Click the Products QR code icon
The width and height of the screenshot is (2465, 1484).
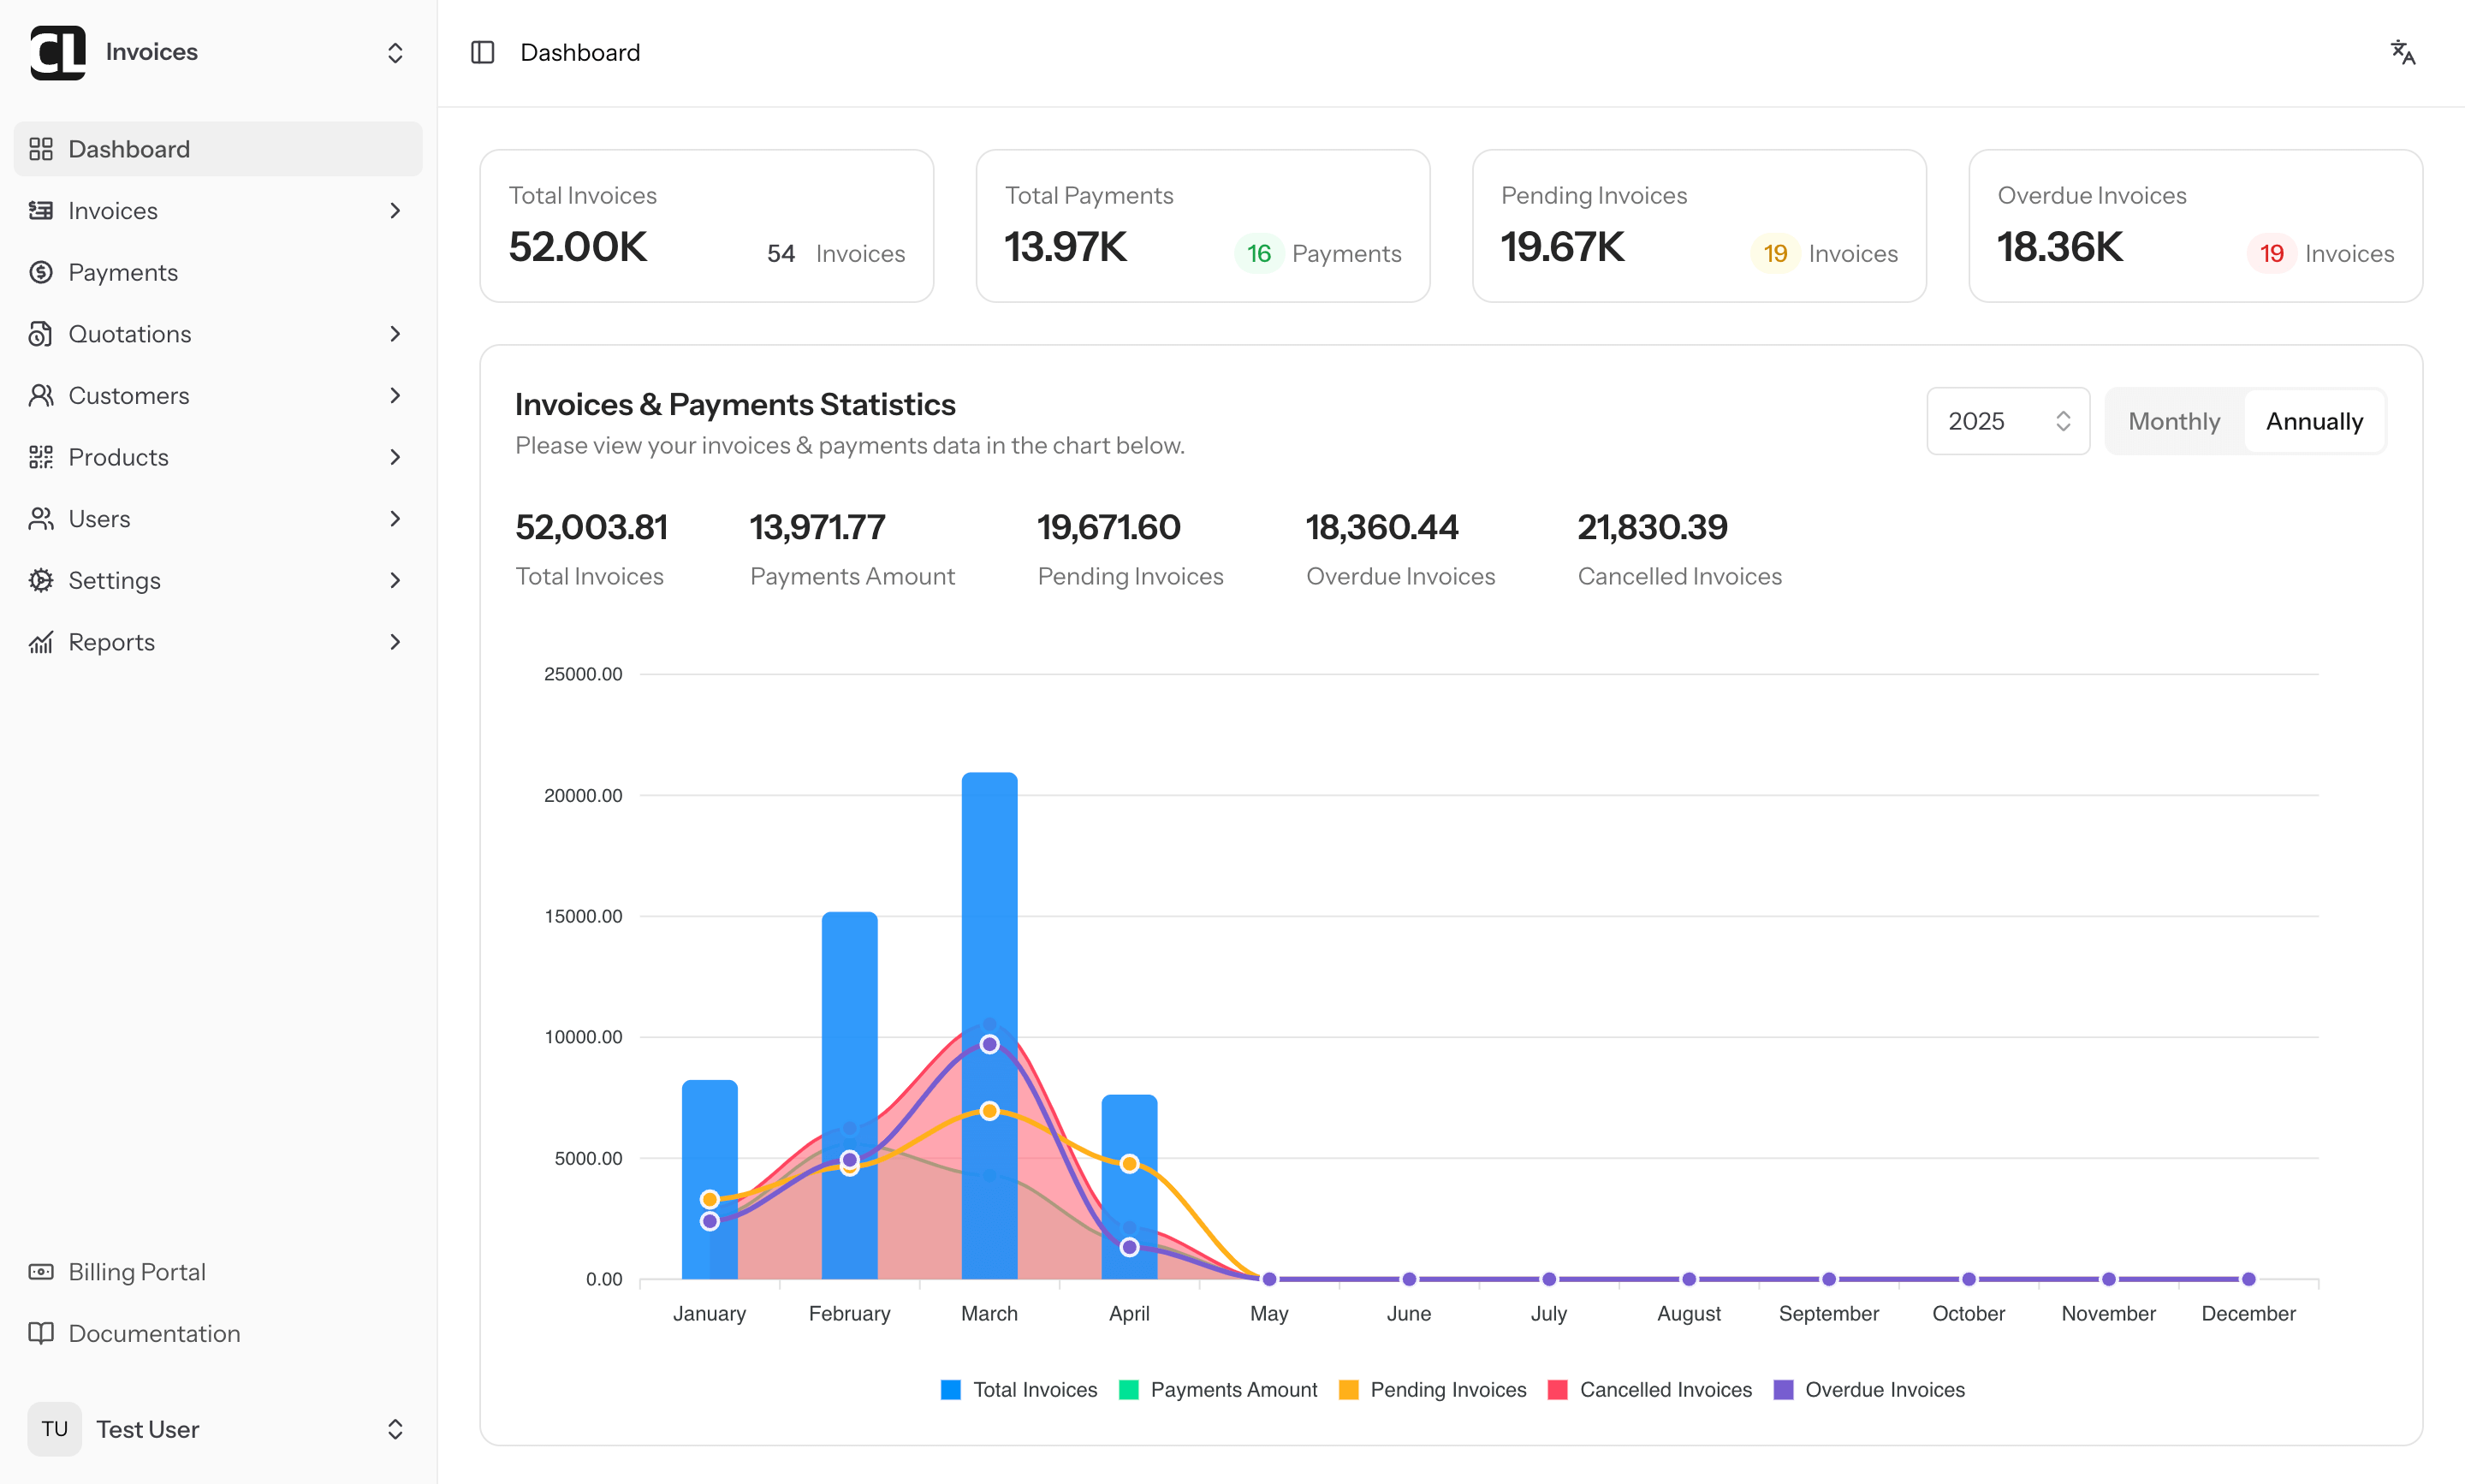coord(41,457)
